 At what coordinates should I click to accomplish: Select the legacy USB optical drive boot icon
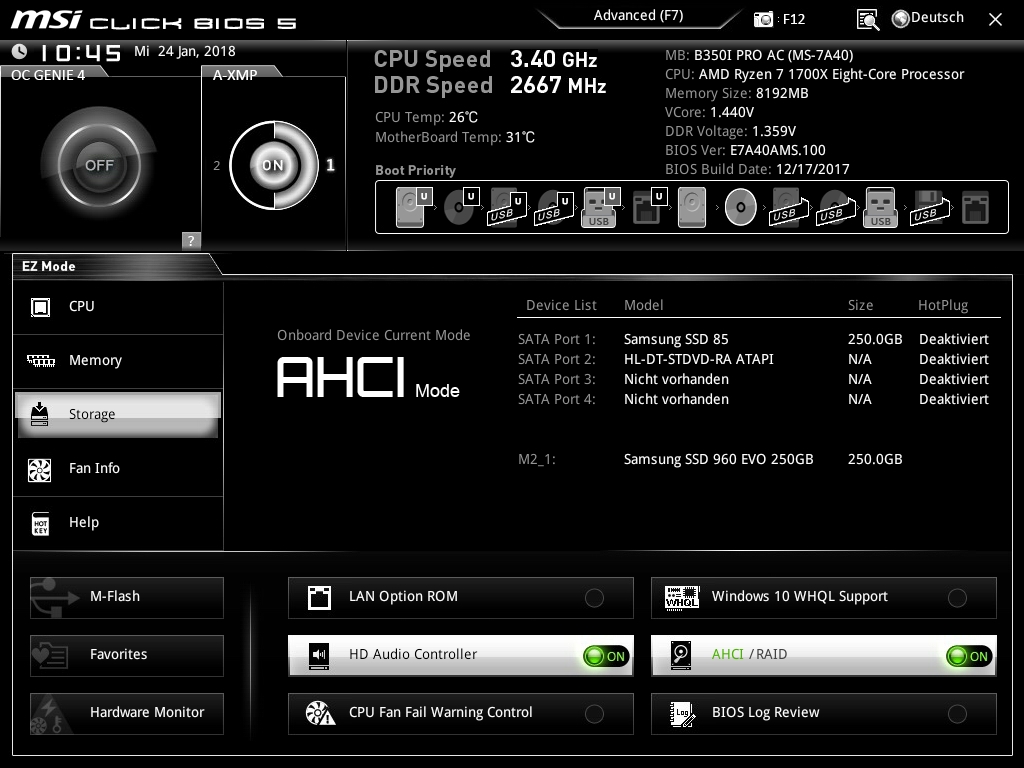836,207
